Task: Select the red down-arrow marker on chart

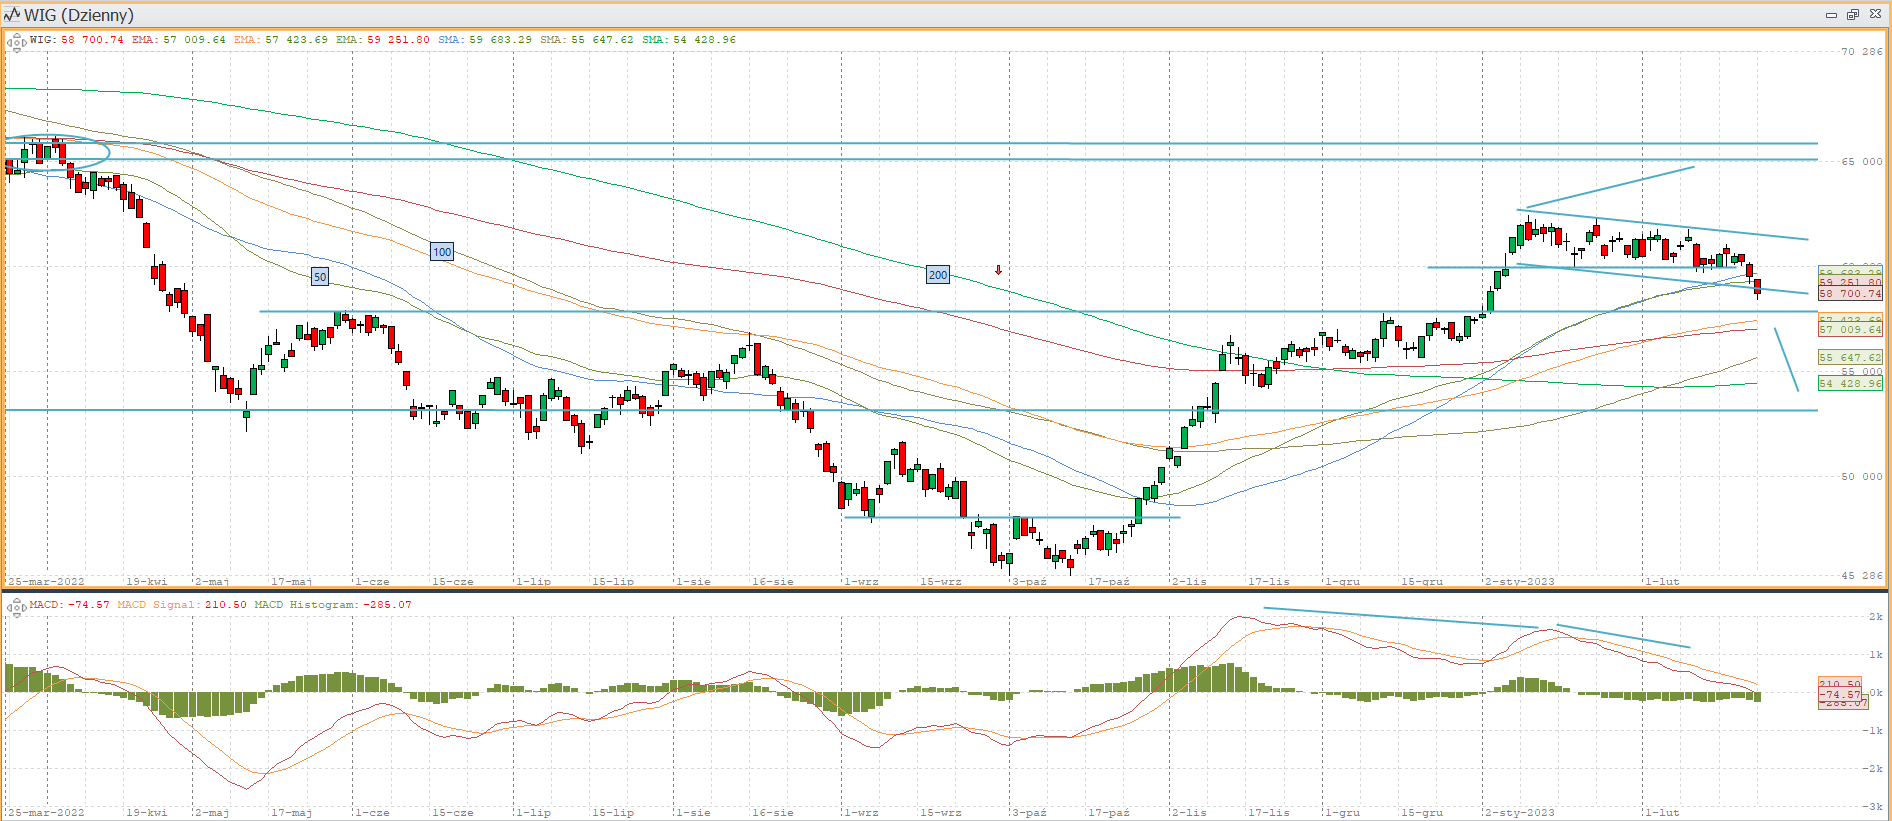Action: tap(998, 270)
